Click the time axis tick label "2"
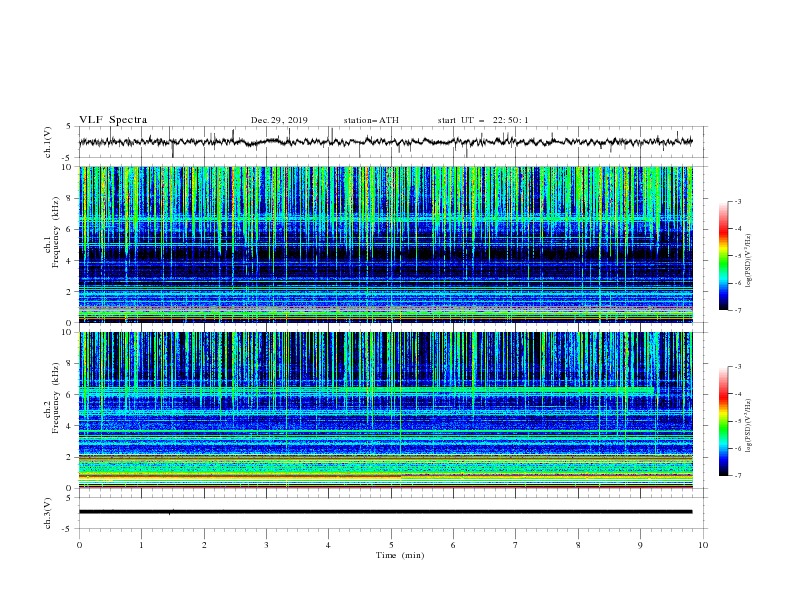Image resolution: width=792 pixels, height=612 pixels. (204, 545)
